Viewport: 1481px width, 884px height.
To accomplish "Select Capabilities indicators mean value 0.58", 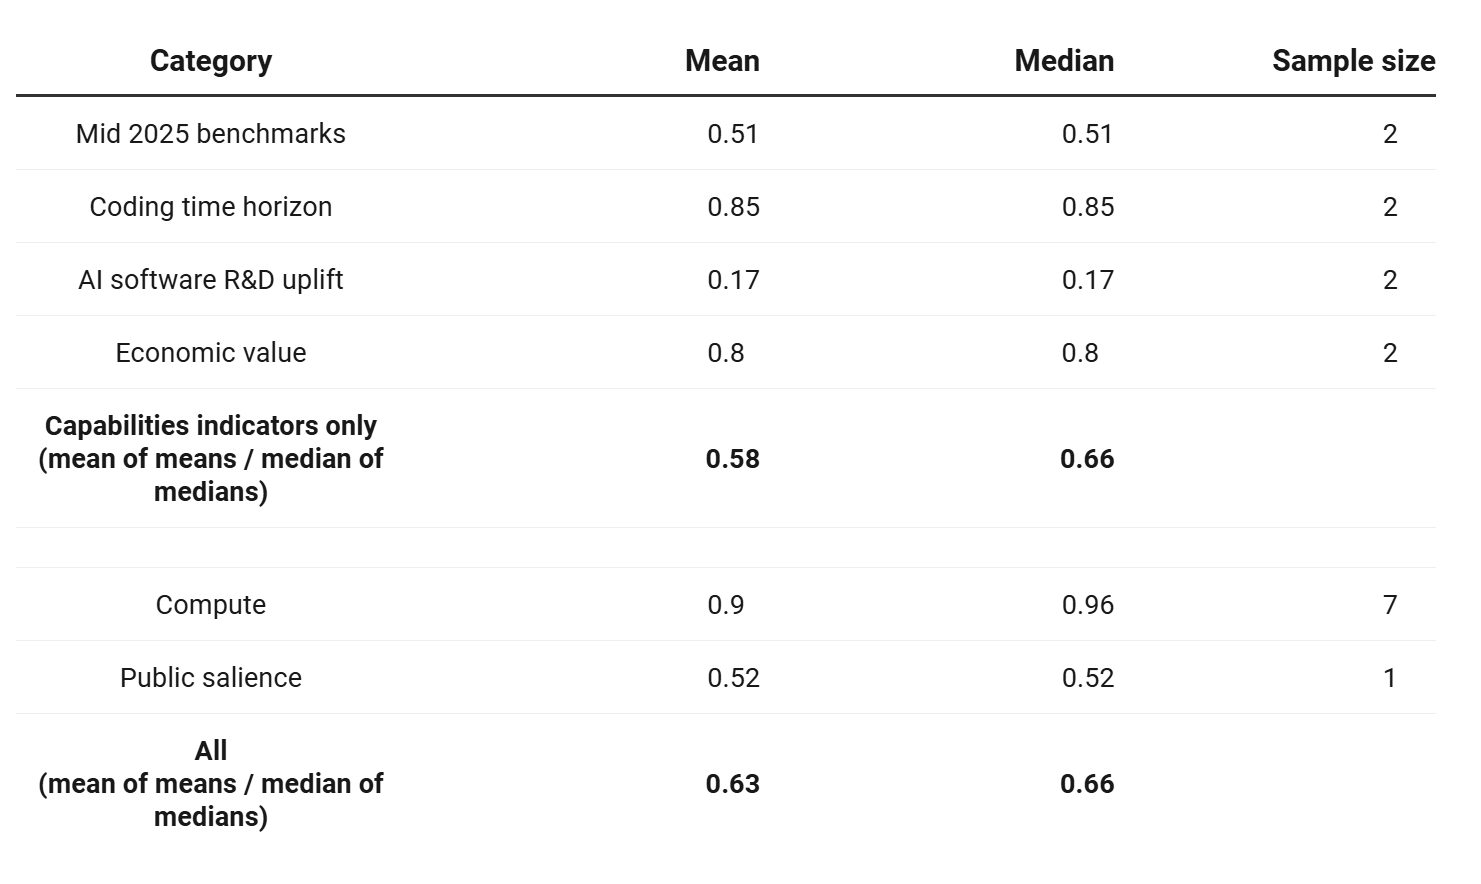I will [732, 459].
